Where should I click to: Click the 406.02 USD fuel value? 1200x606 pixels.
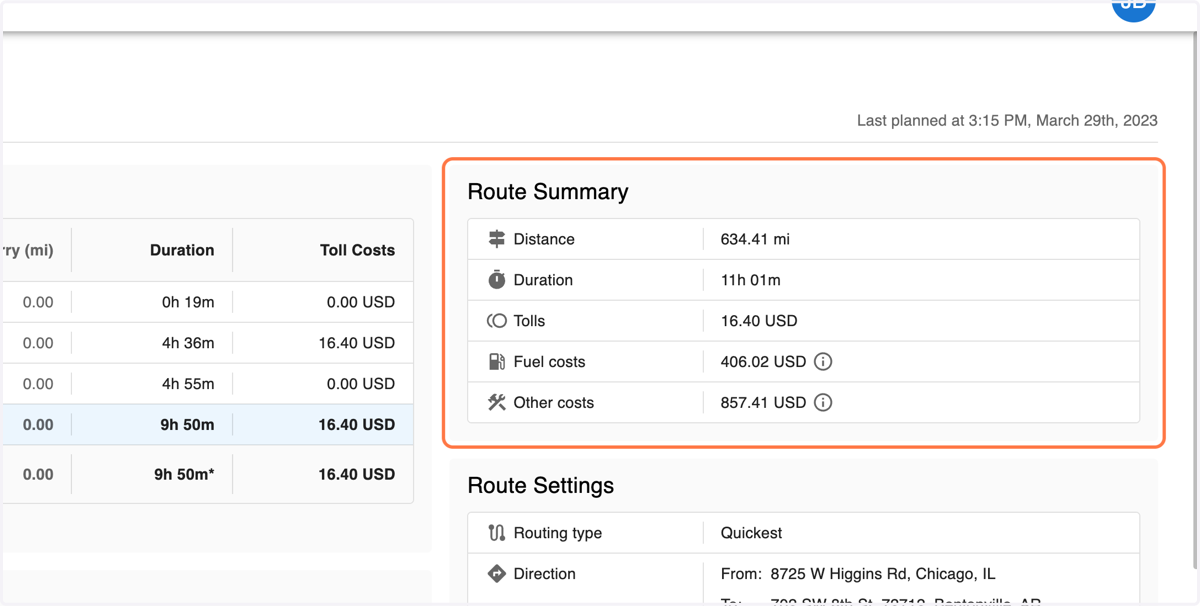(763, 362)
